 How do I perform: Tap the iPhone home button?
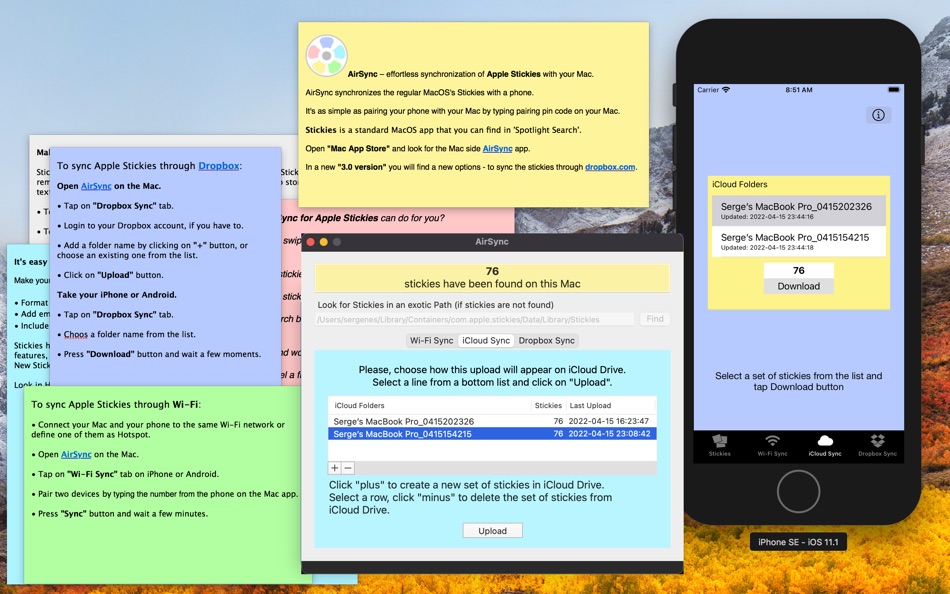click(798, 492)
